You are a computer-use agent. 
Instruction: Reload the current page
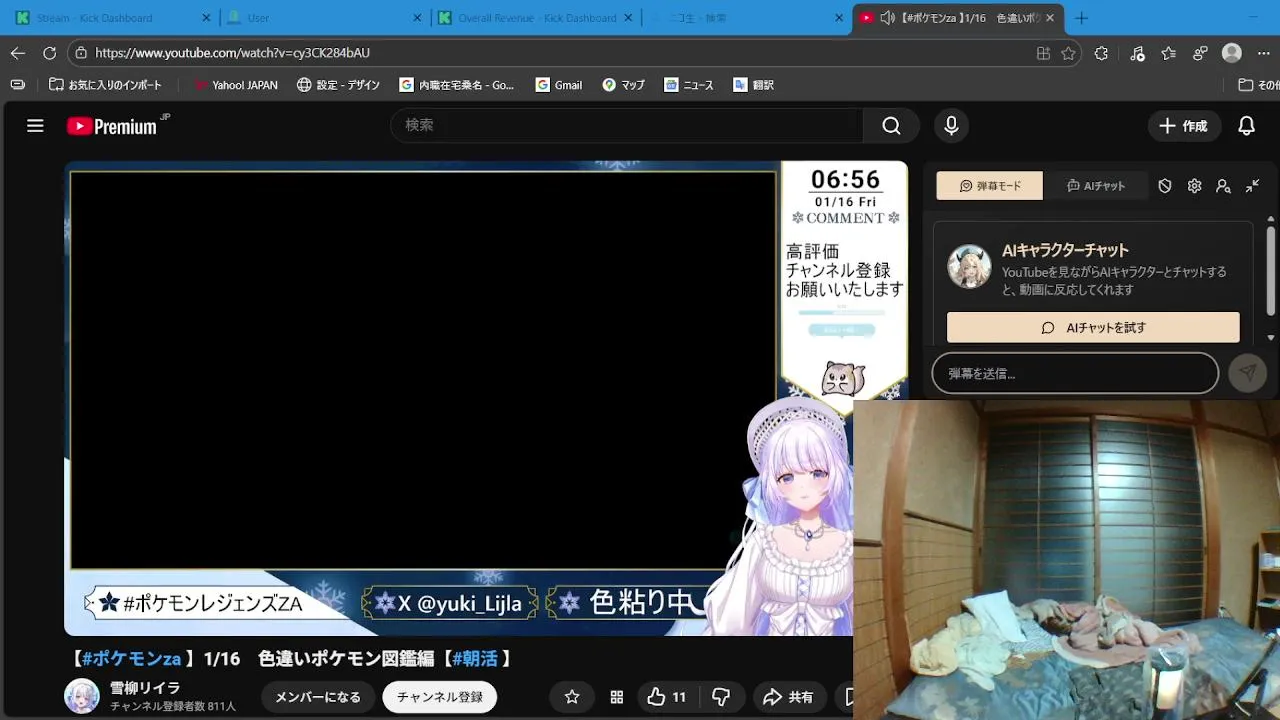pos(50,53)
